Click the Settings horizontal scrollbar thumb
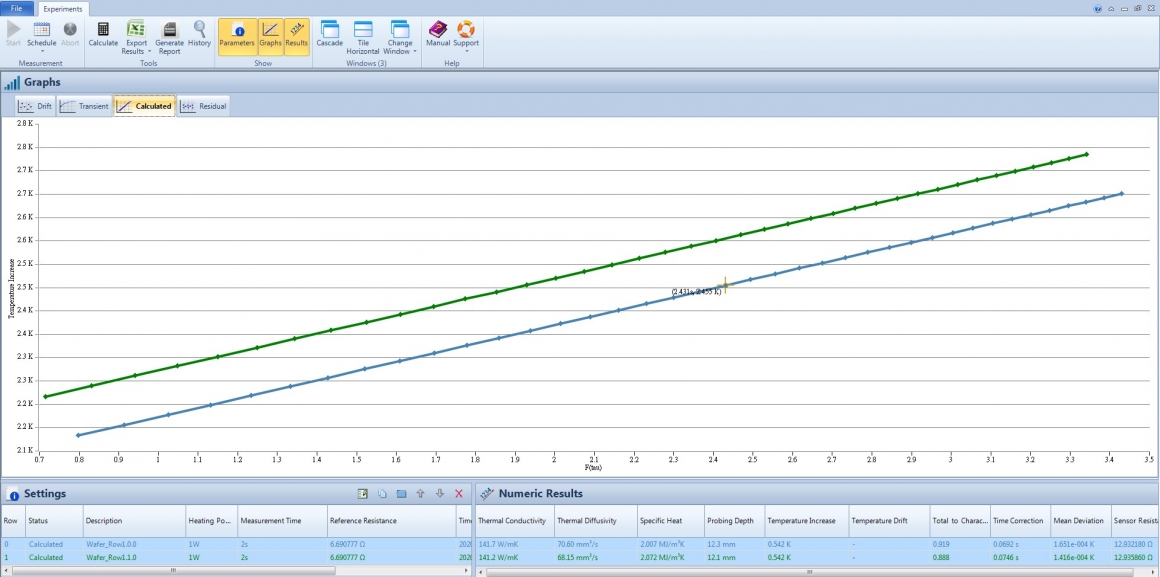Image resolution: width=1160 pixels, height=577 pixels. click(173, 570)
